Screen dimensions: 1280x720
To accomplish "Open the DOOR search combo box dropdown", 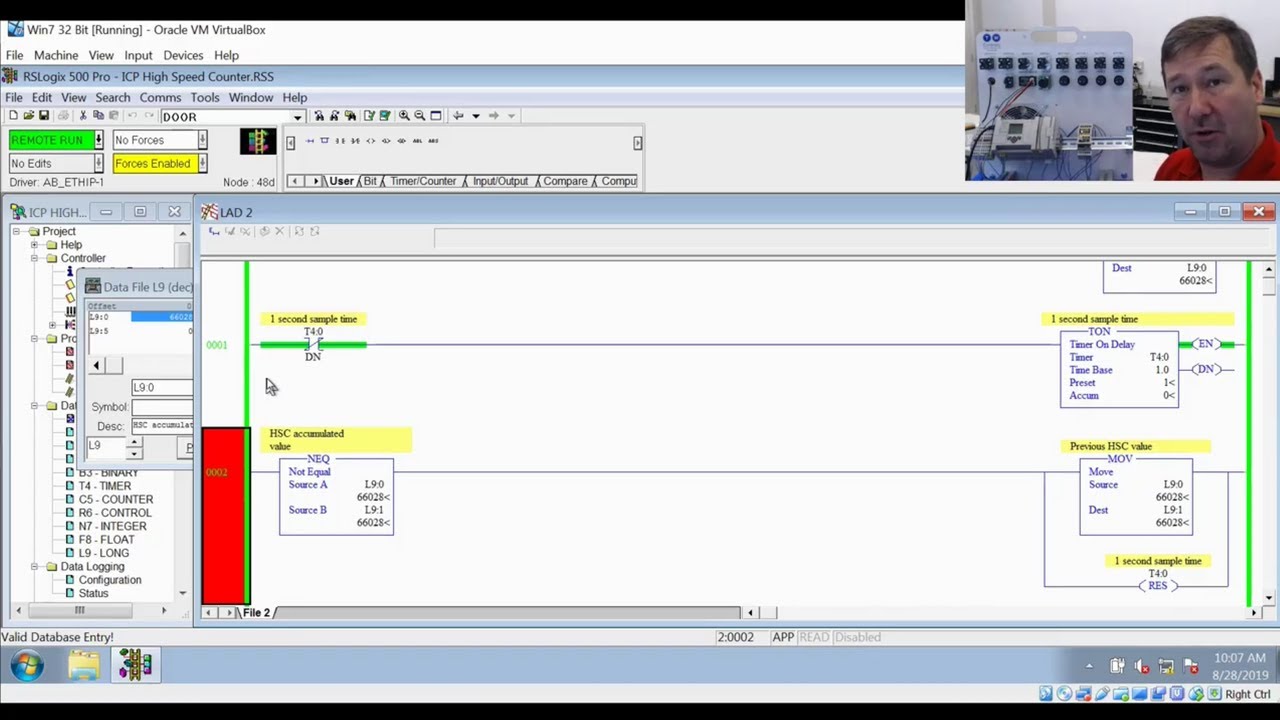I will 297,117.
